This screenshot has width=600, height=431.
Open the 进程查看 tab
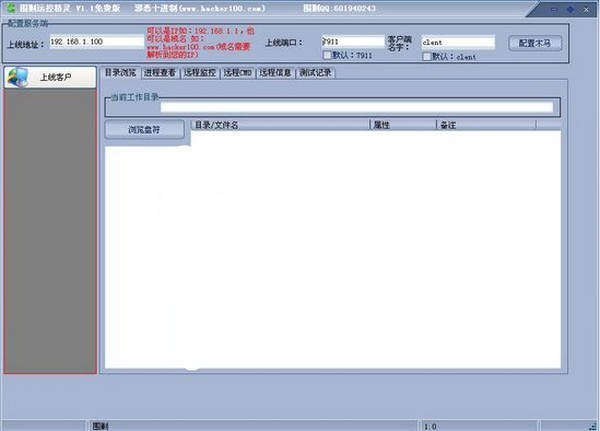159,73
